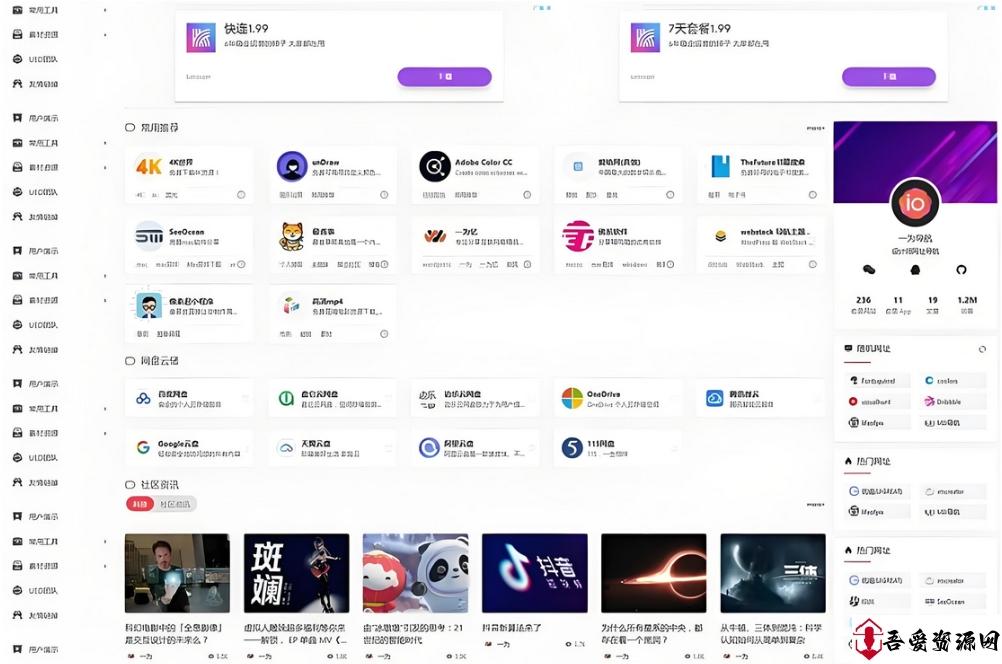Screen dimensions: 1002x664
Task: Click the round arrow icon on 4K card
Action: 241,195
